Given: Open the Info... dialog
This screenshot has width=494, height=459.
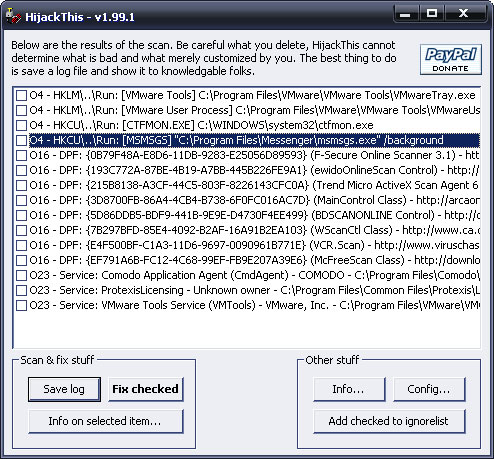Looking at the screenshot, I should (x=349, y=389).
